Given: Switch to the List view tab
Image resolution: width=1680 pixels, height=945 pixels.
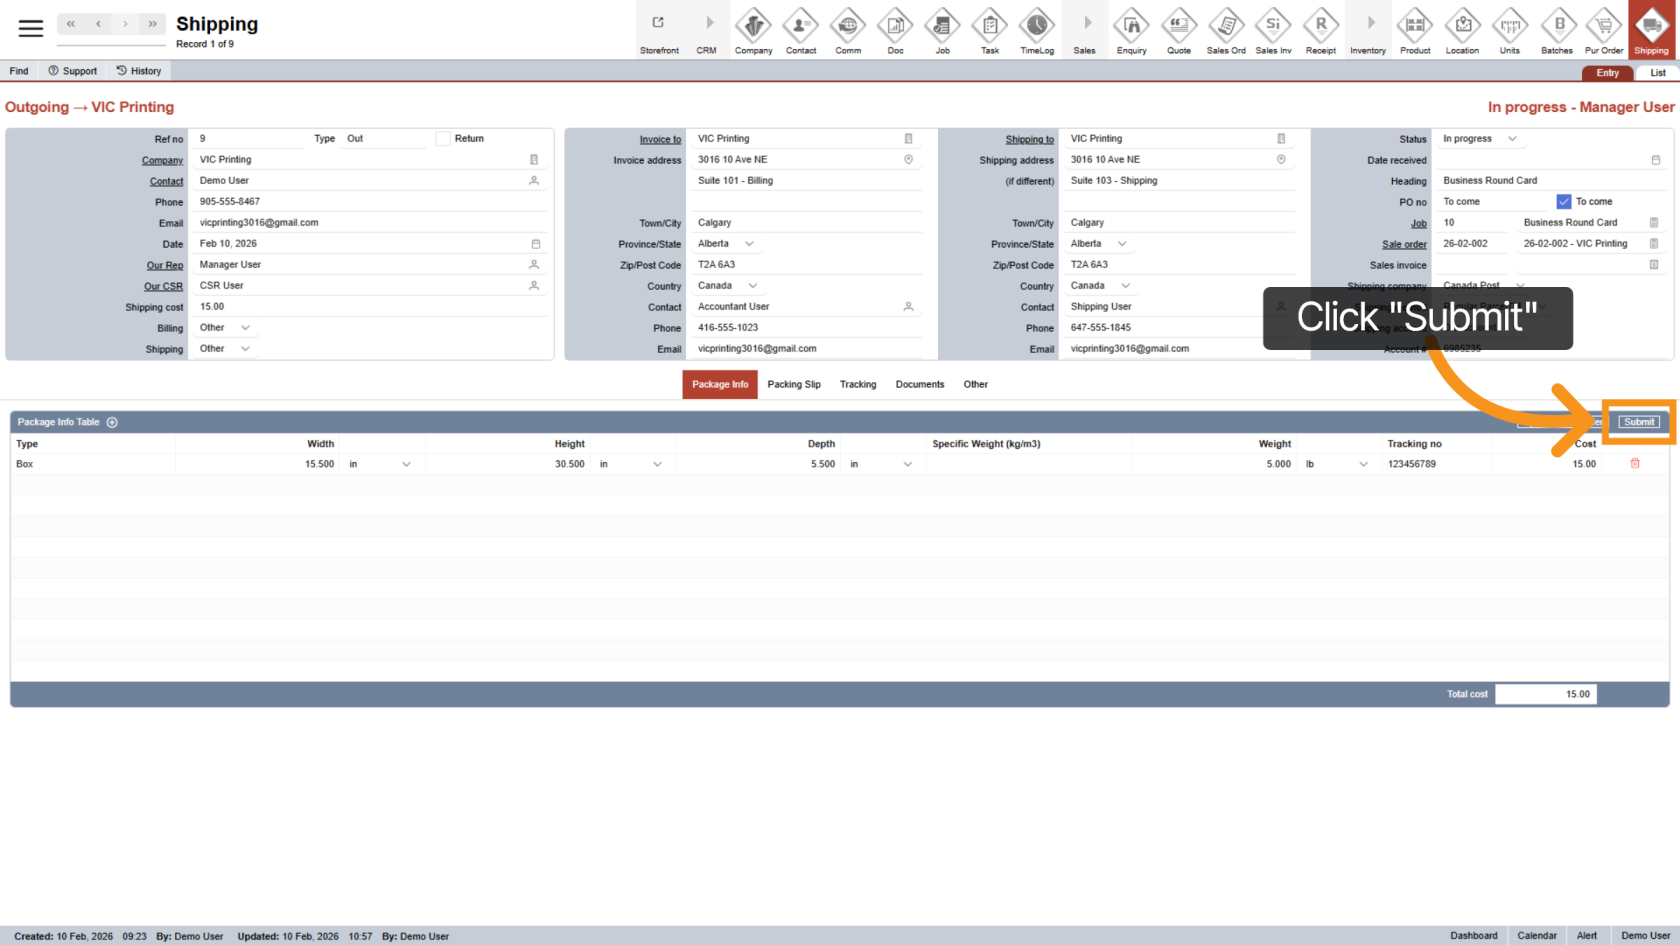Looking at the screenshot, I should click(x=1657, y=73).
